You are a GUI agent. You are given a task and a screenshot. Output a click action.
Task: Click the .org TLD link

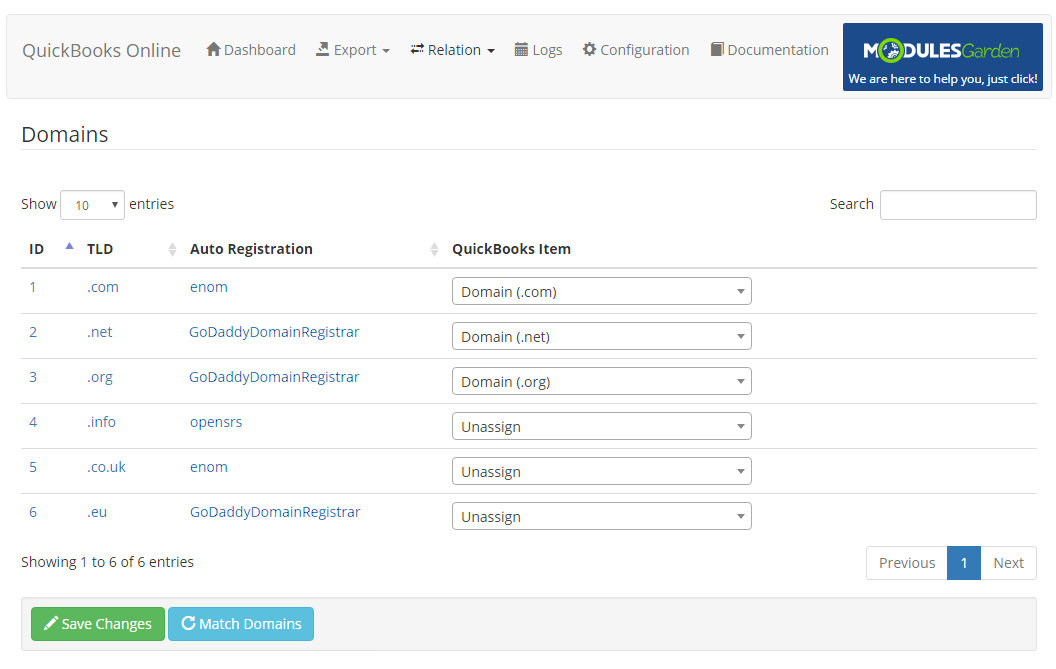[x=100, y=377]
